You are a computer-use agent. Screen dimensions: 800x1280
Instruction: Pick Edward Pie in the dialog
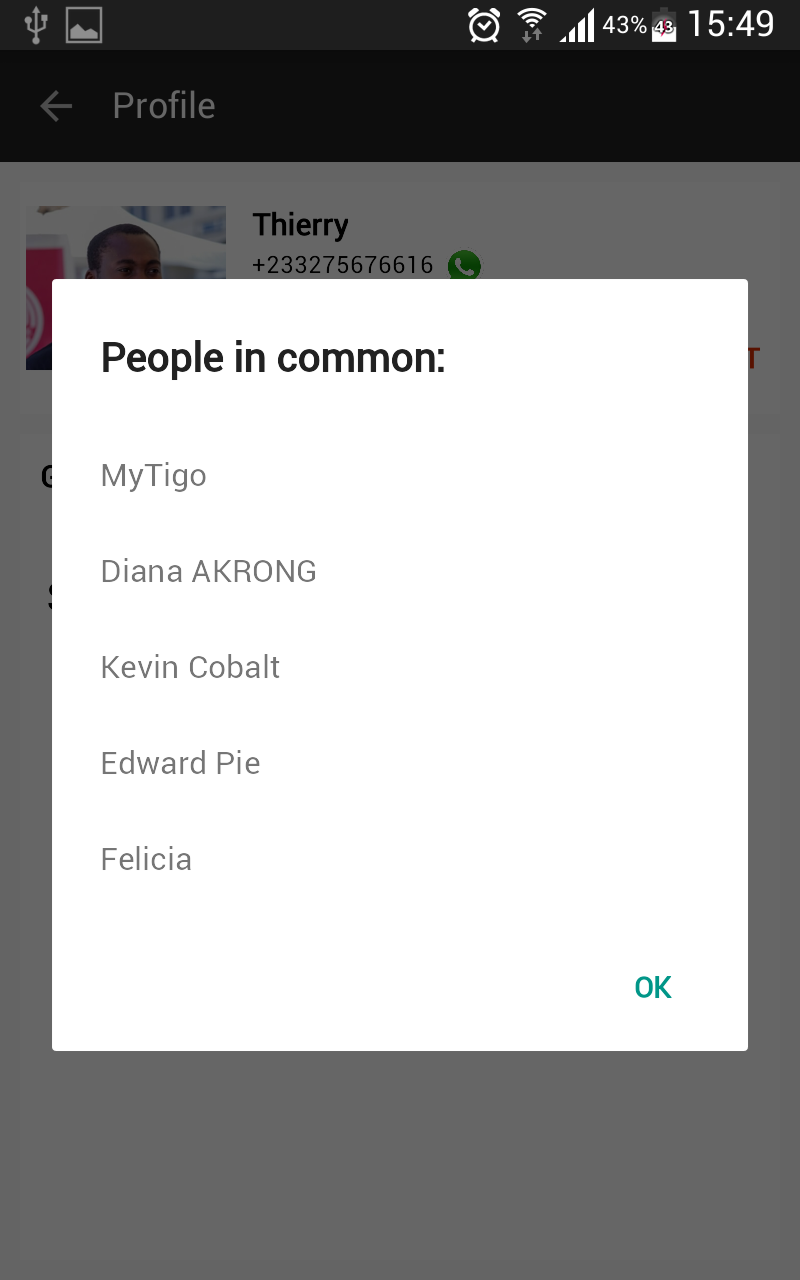(181, 763)
